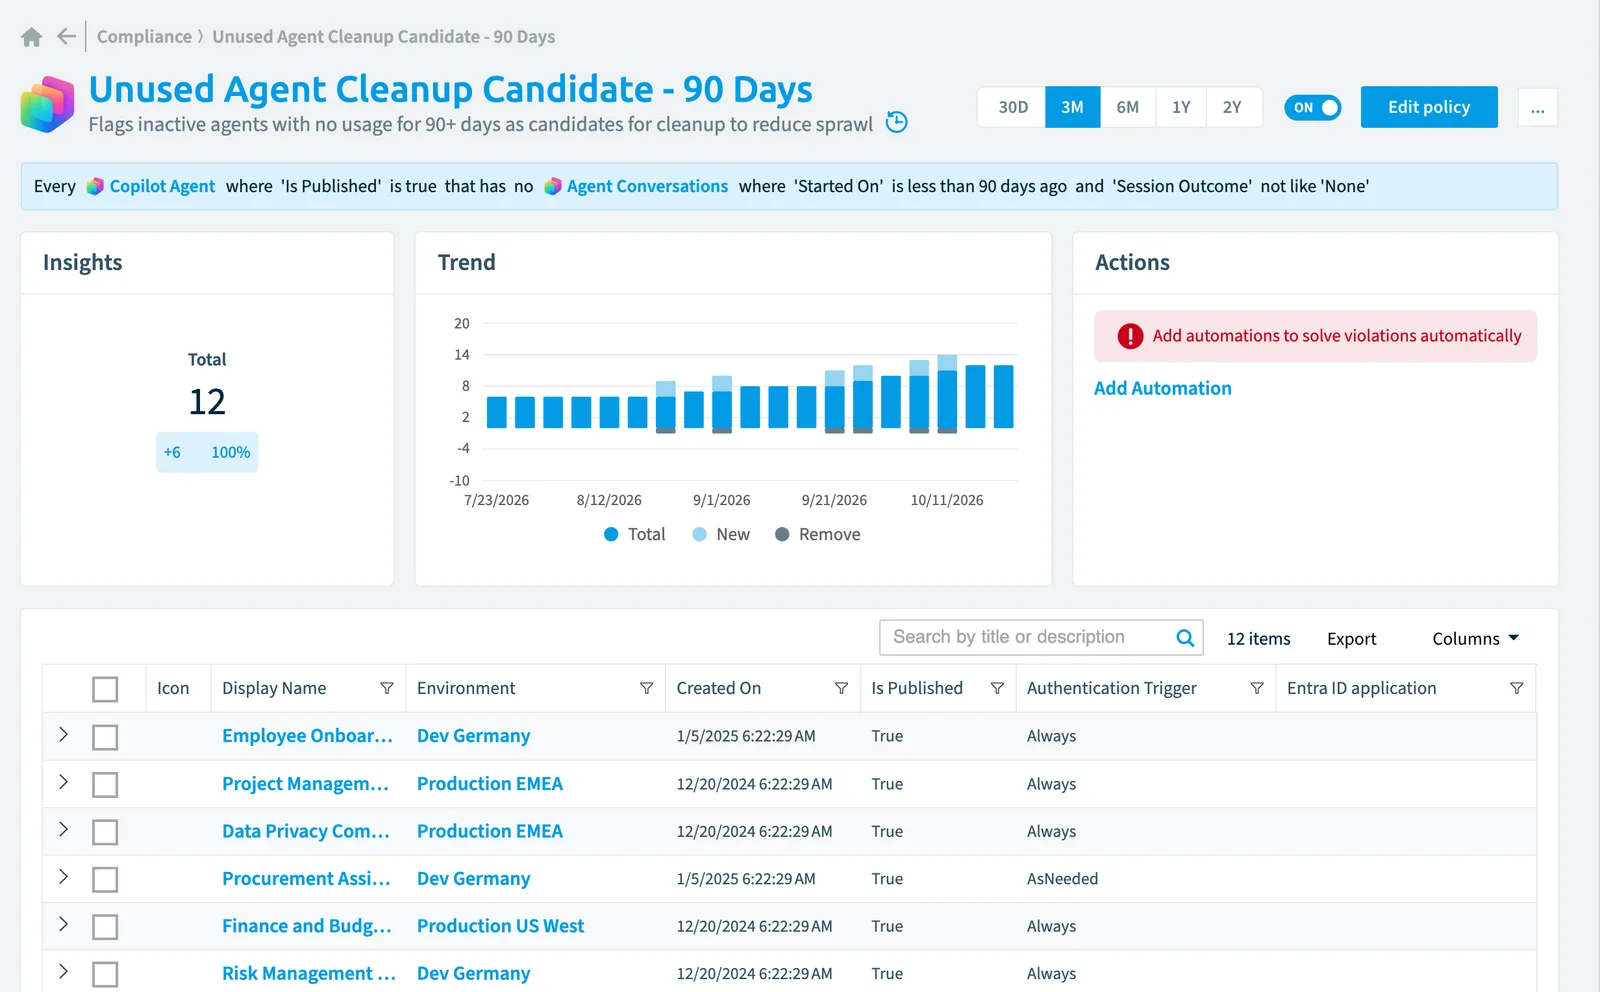Expand the Data Privacy Com... row
Viewport: 1600px width, 992px height.
(x=63, y=829)
